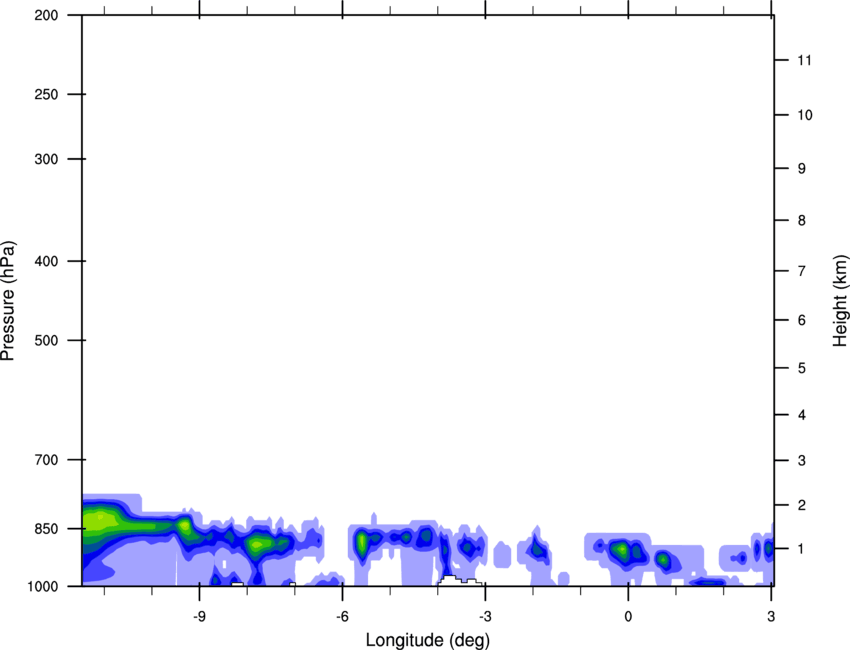Pick the 3 km height label
This screenshot has width=850, height=650.
pyautogui.click(x=801, y=460)
